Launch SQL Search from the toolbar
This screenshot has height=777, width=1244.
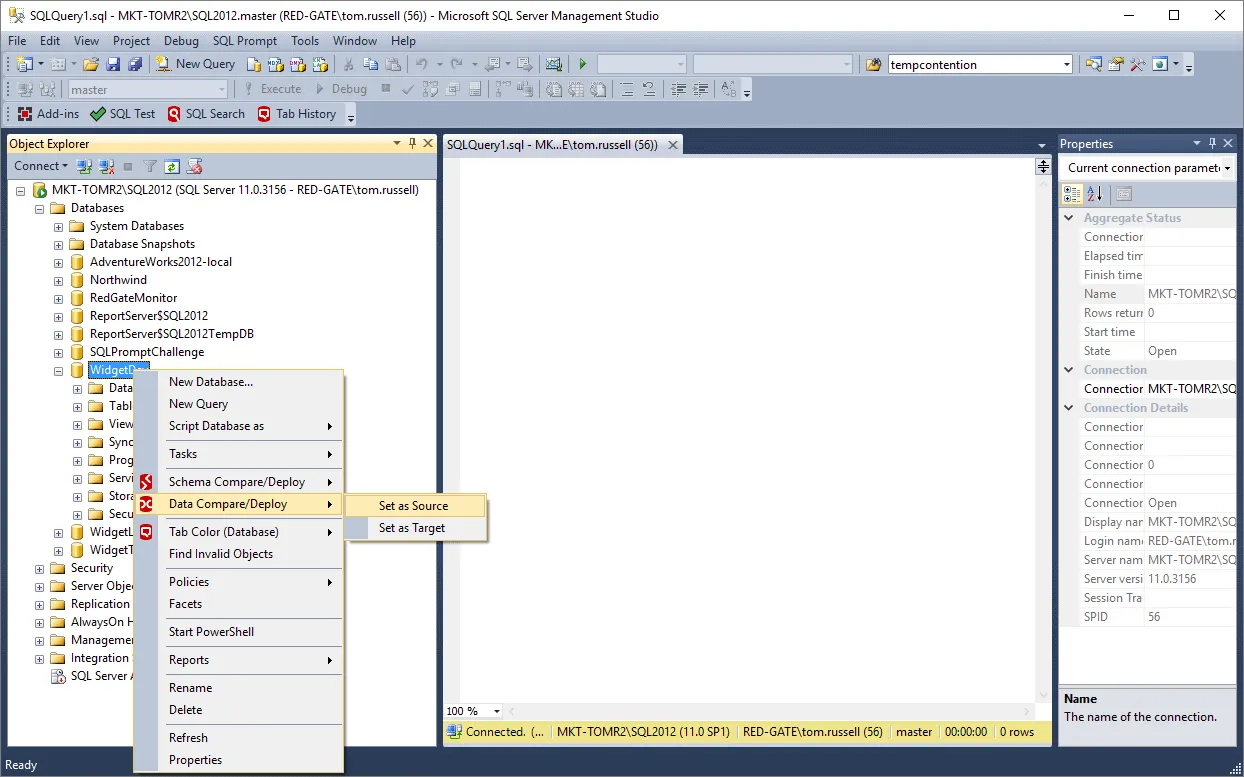point(206,113)
